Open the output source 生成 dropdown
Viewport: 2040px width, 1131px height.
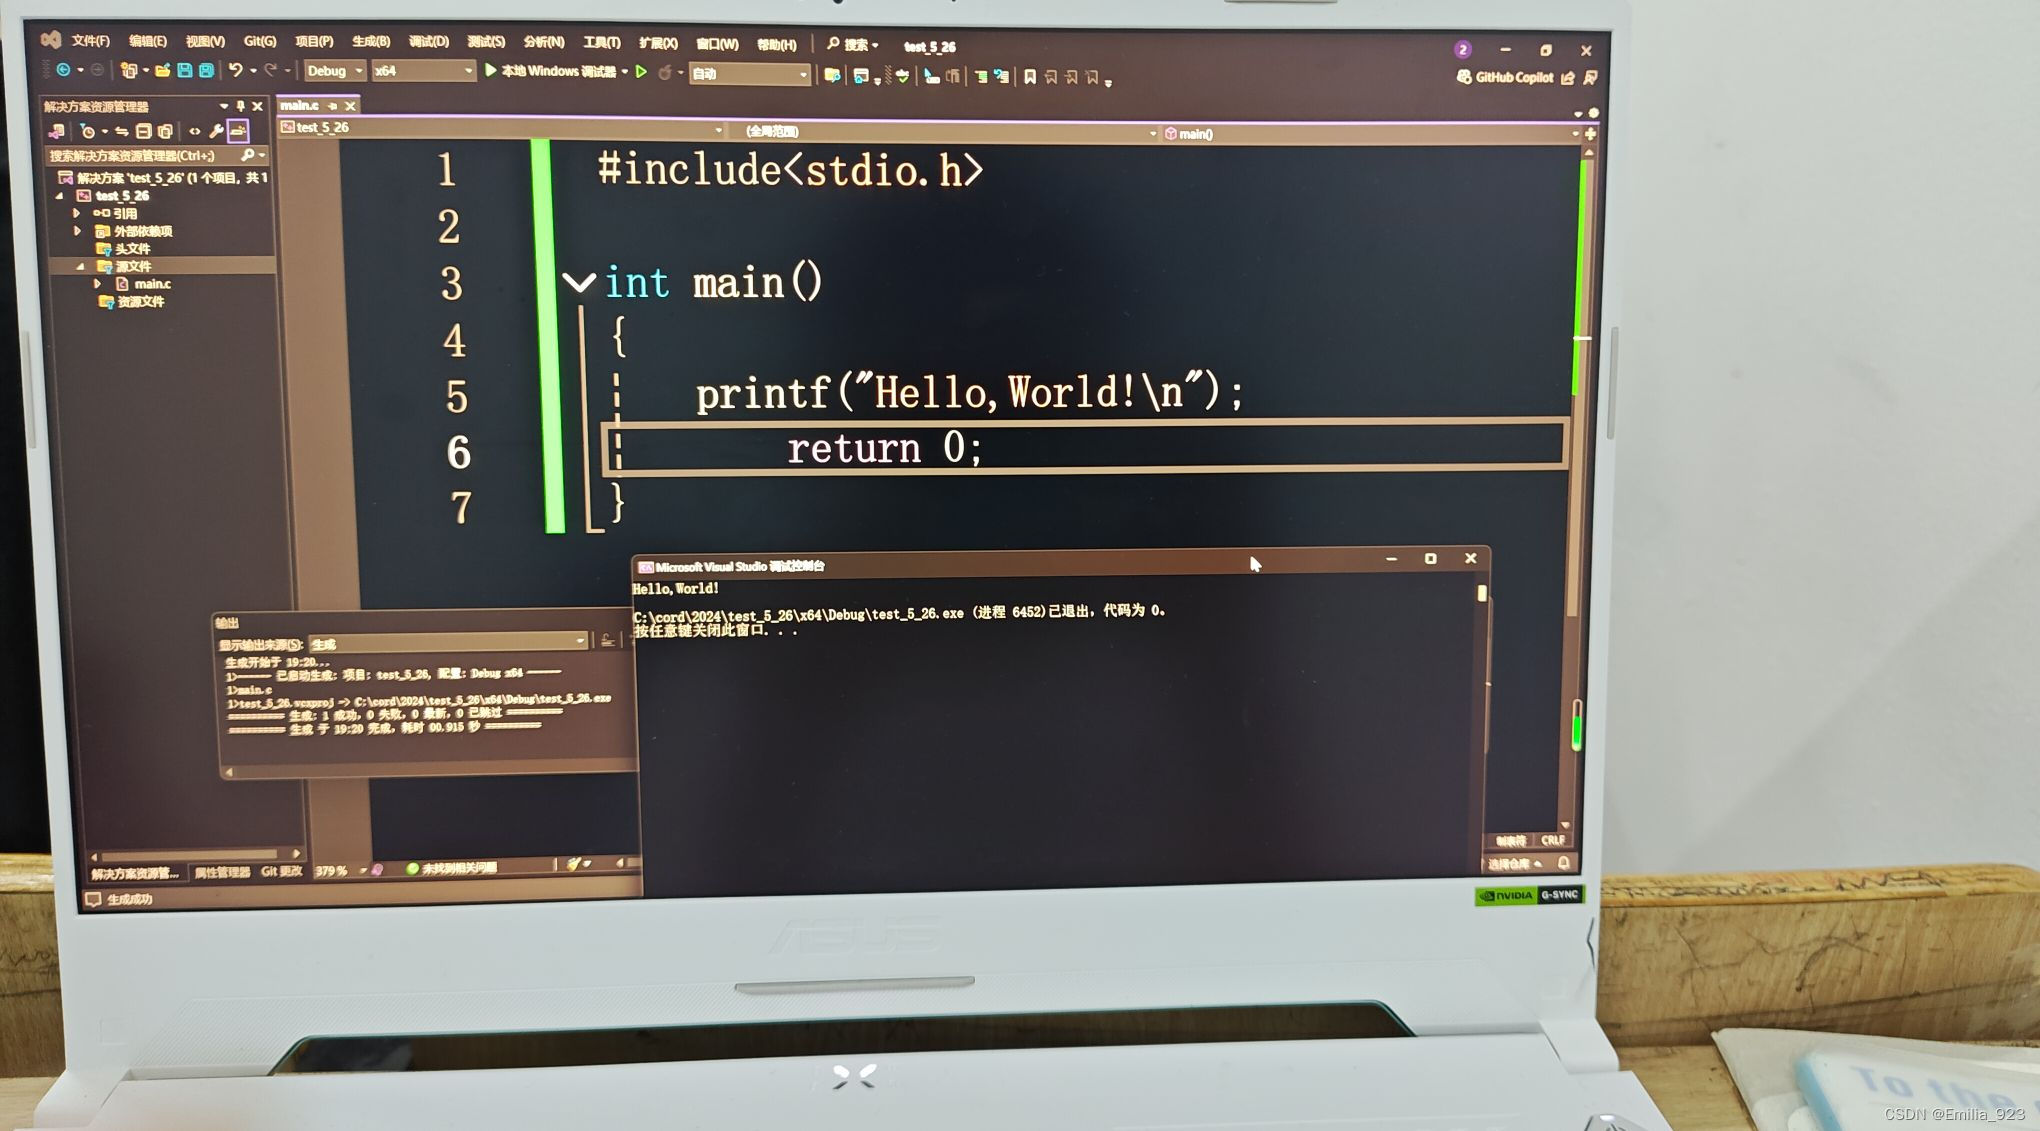pyautogui.click(x=448, y=643)
